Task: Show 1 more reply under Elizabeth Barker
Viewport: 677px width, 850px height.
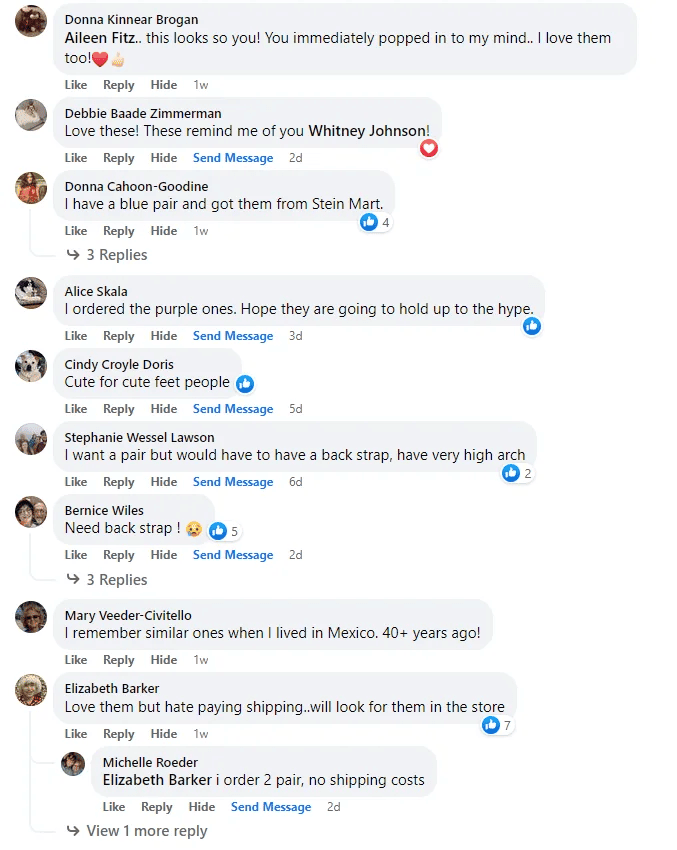Action: tap(146, 831)
